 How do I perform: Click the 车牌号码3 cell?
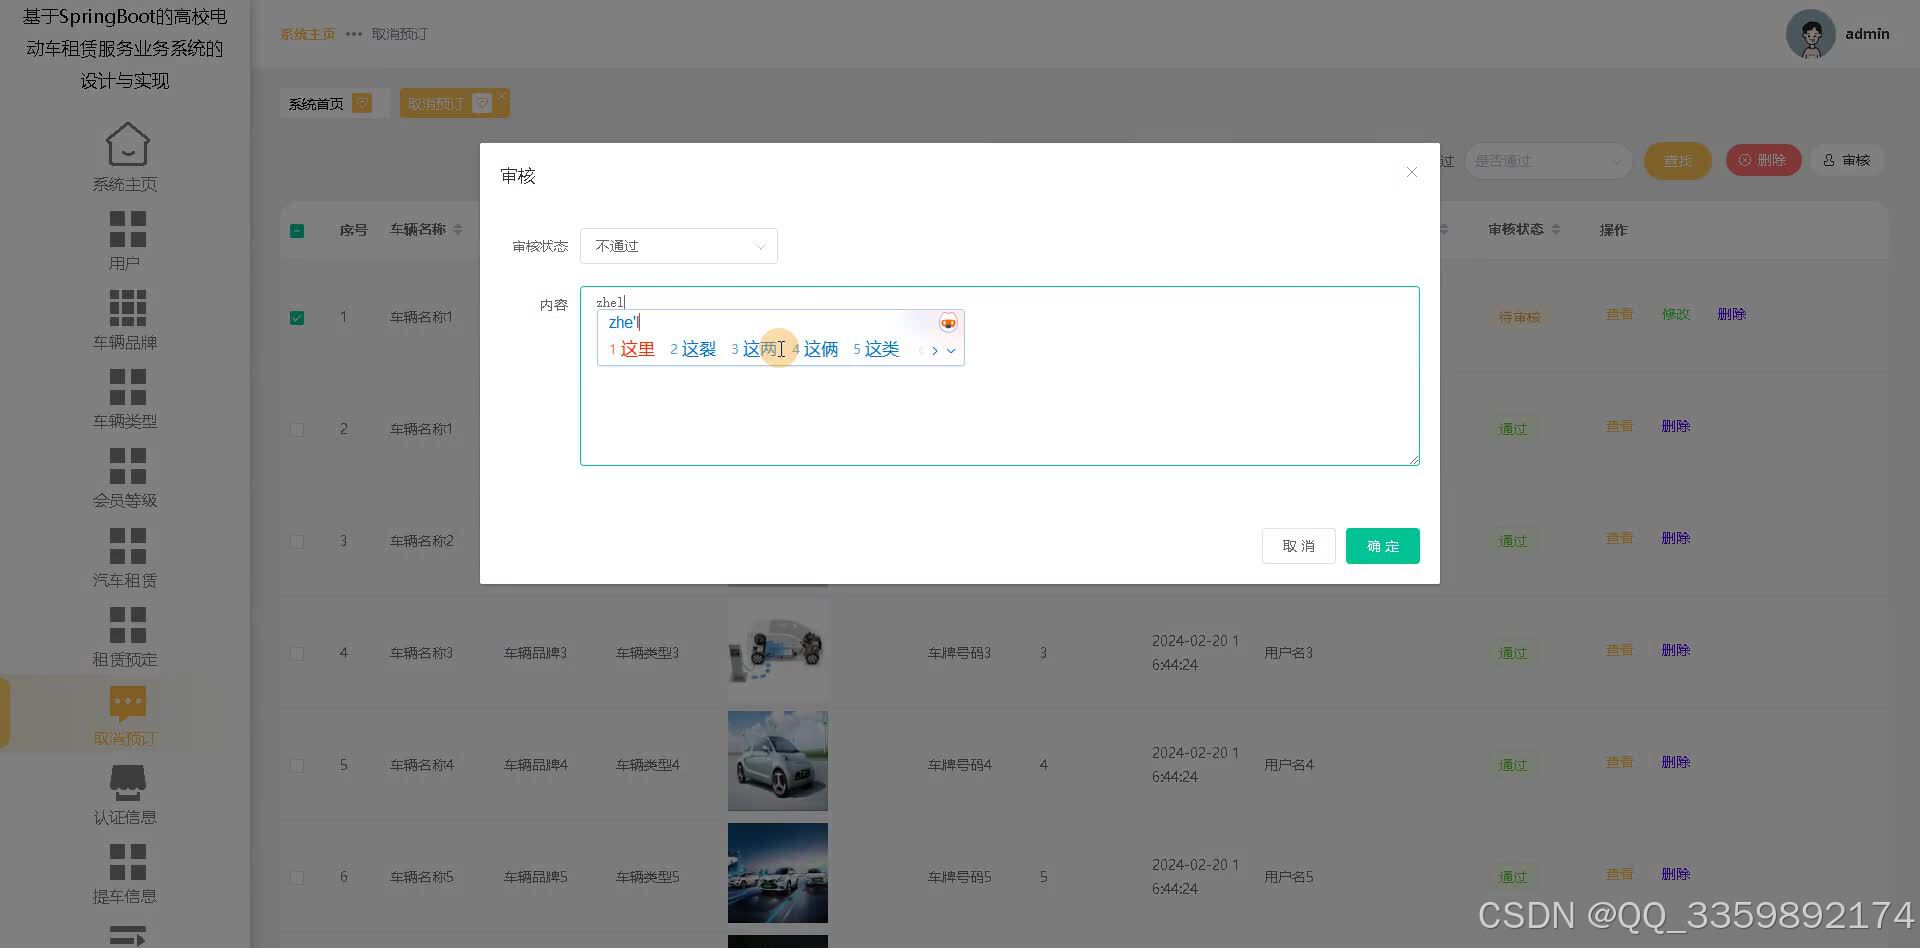959,653
